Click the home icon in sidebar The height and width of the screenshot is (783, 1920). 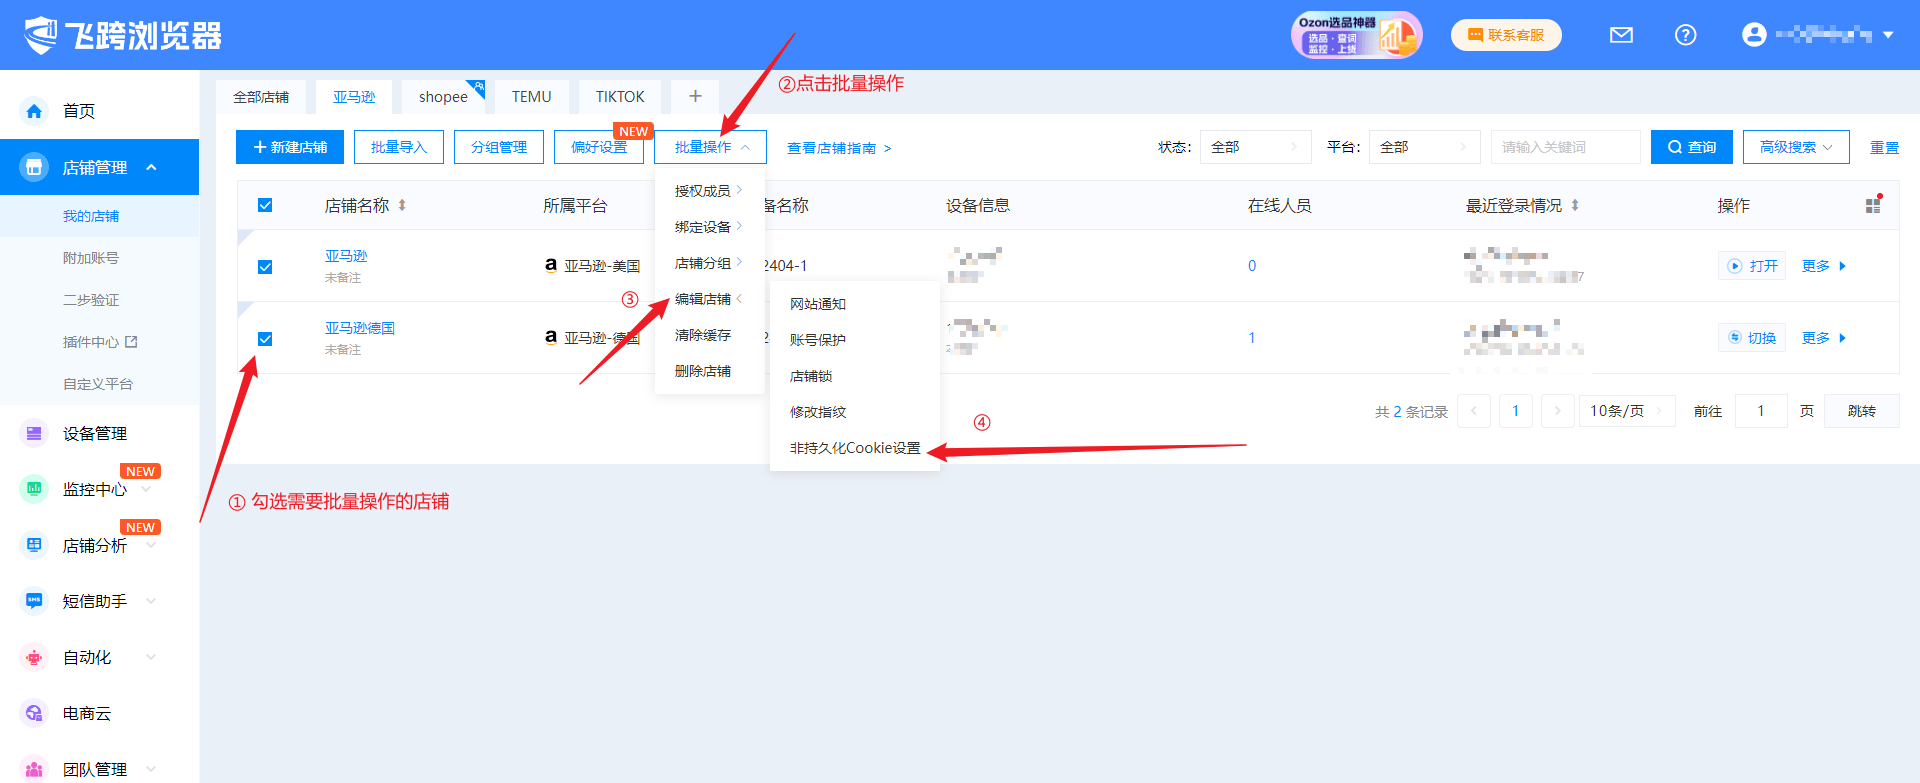pyautogui.click(x=34, y=111)
